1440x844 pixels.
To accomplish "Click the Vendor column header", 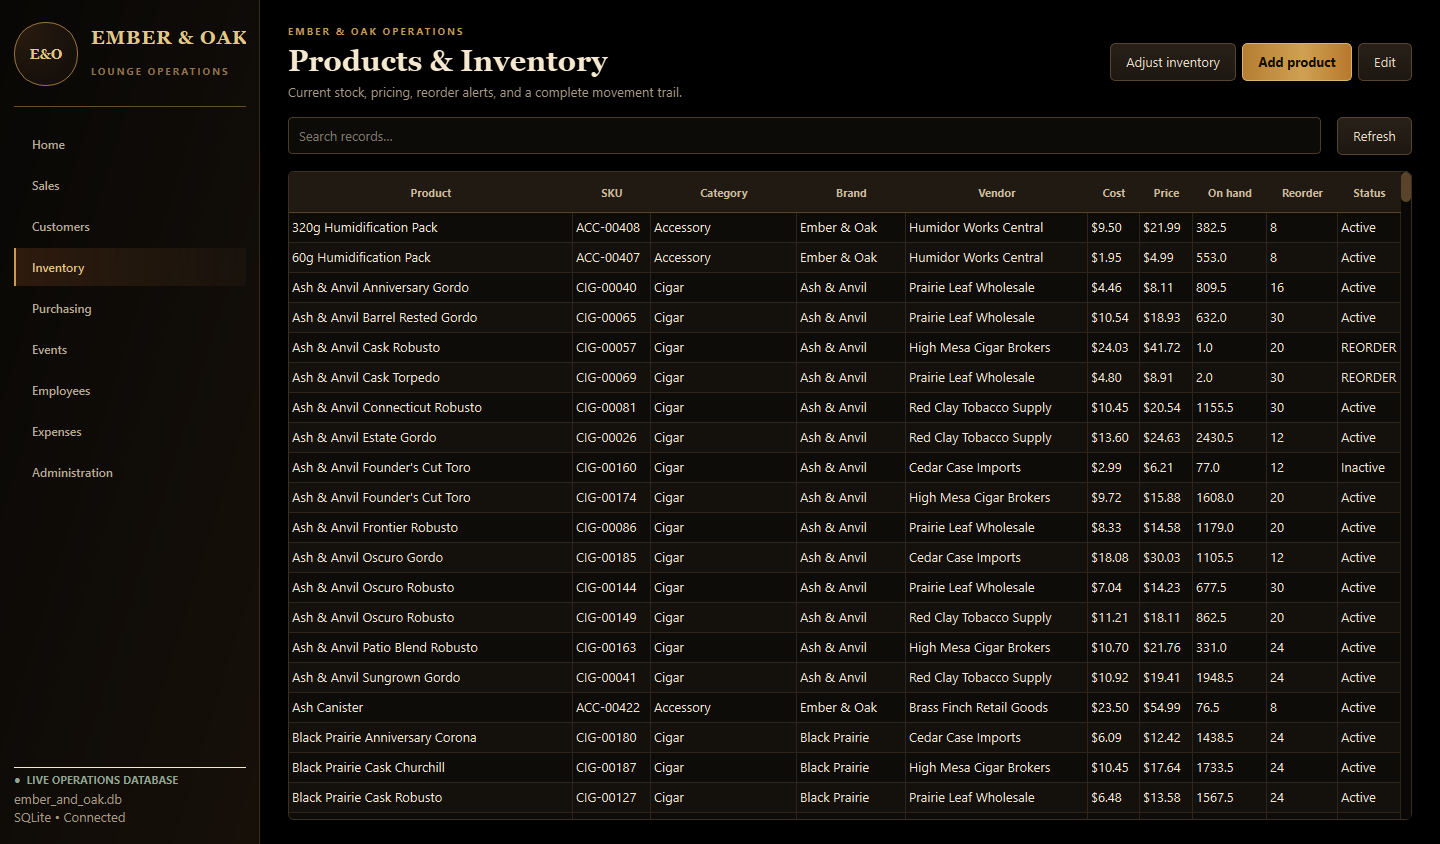I will pos(997,193).
